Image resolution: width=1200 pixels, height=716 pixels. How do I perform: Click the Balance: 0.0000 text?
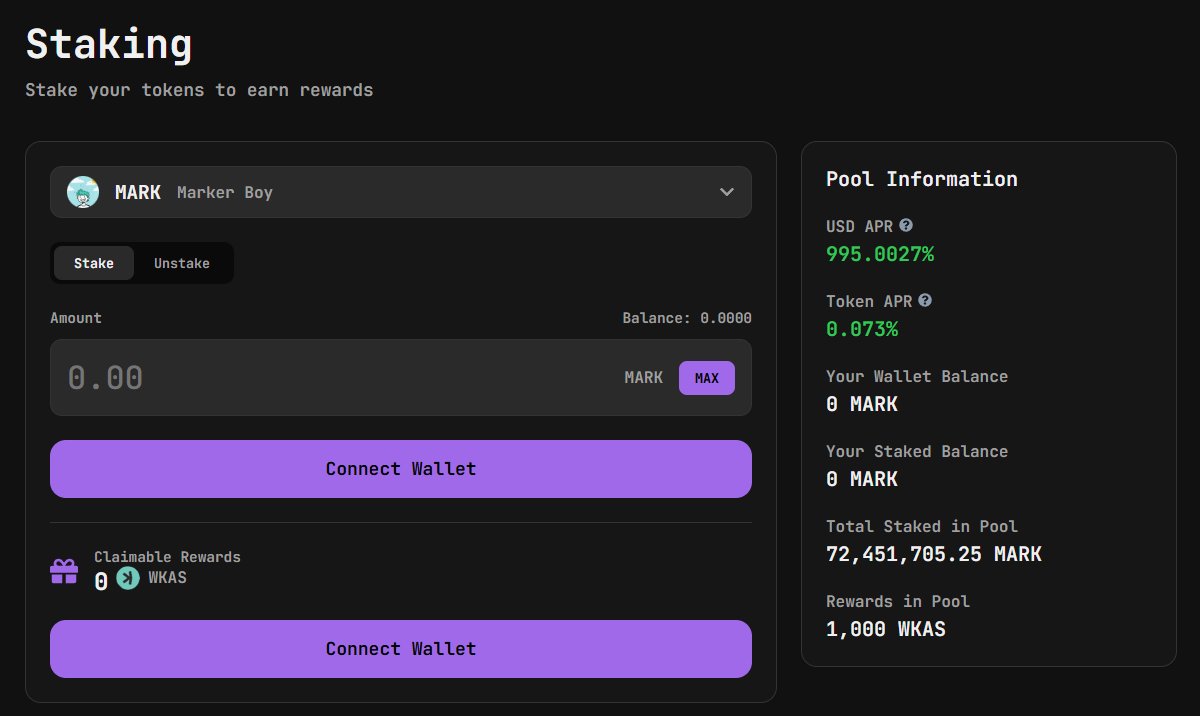point(687,318)
